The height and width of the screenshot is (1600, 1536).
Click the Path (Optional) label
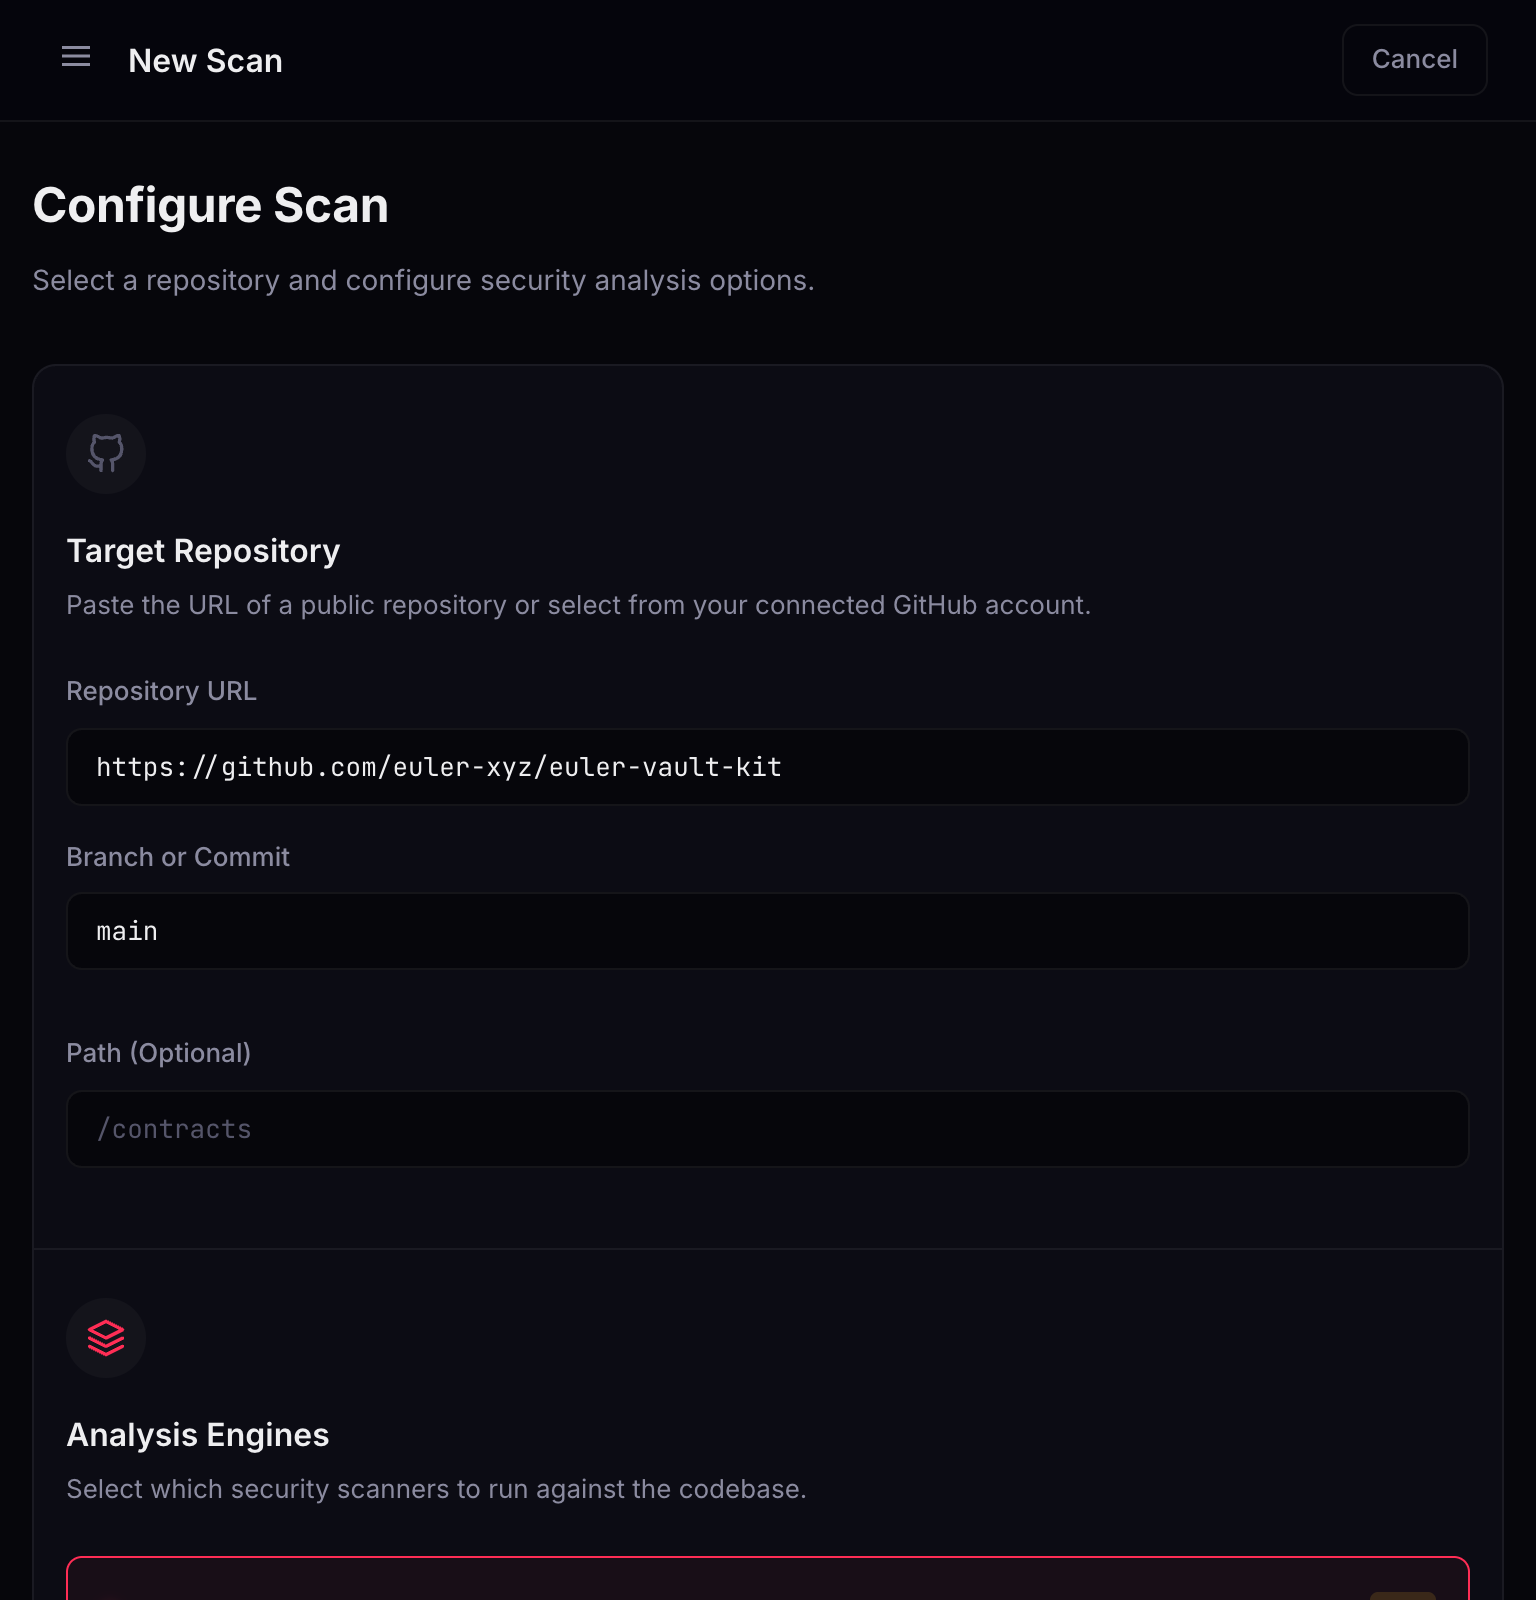click(158, 1053)
